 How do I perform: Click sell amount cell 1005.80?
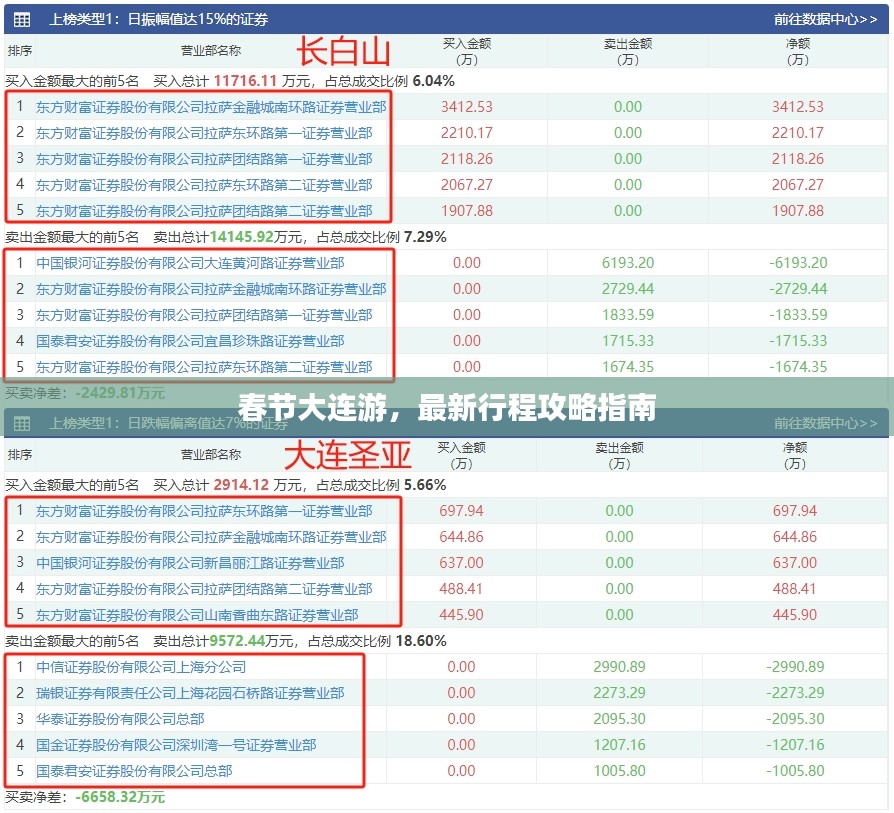(x=619, y=771)
